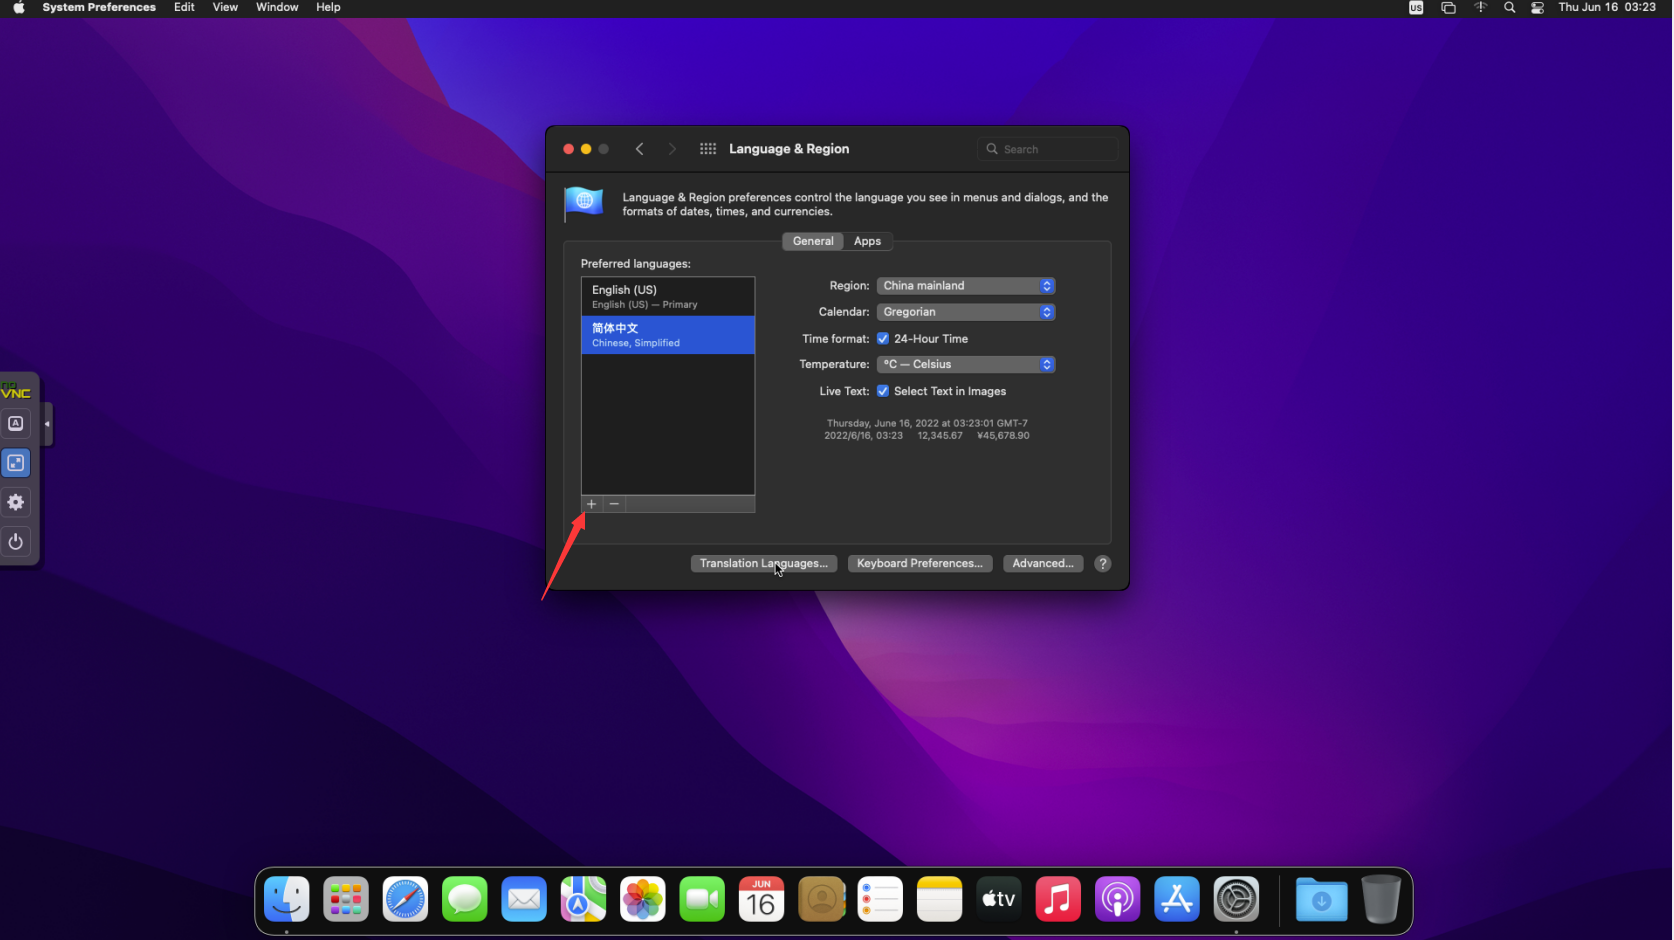Click the Translation Languages button
The height and width of the screenshot is (940, 1674).
coord(763,564)
